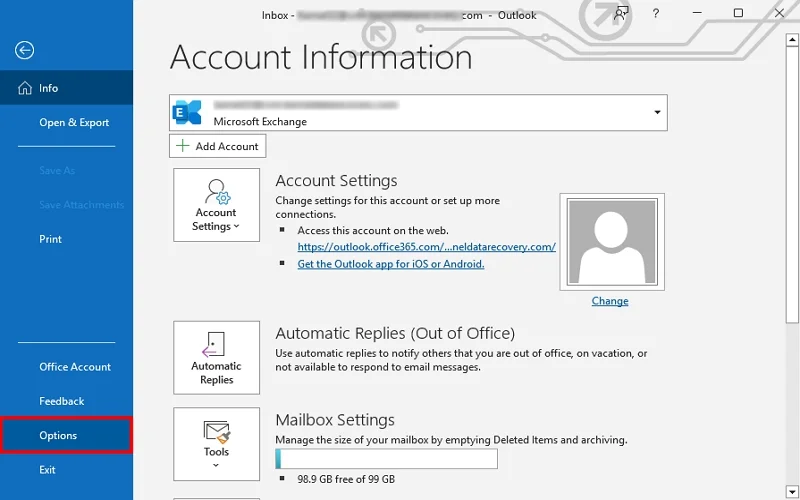
Task: Open the Automatic Replies button
Action: point(216,358)
